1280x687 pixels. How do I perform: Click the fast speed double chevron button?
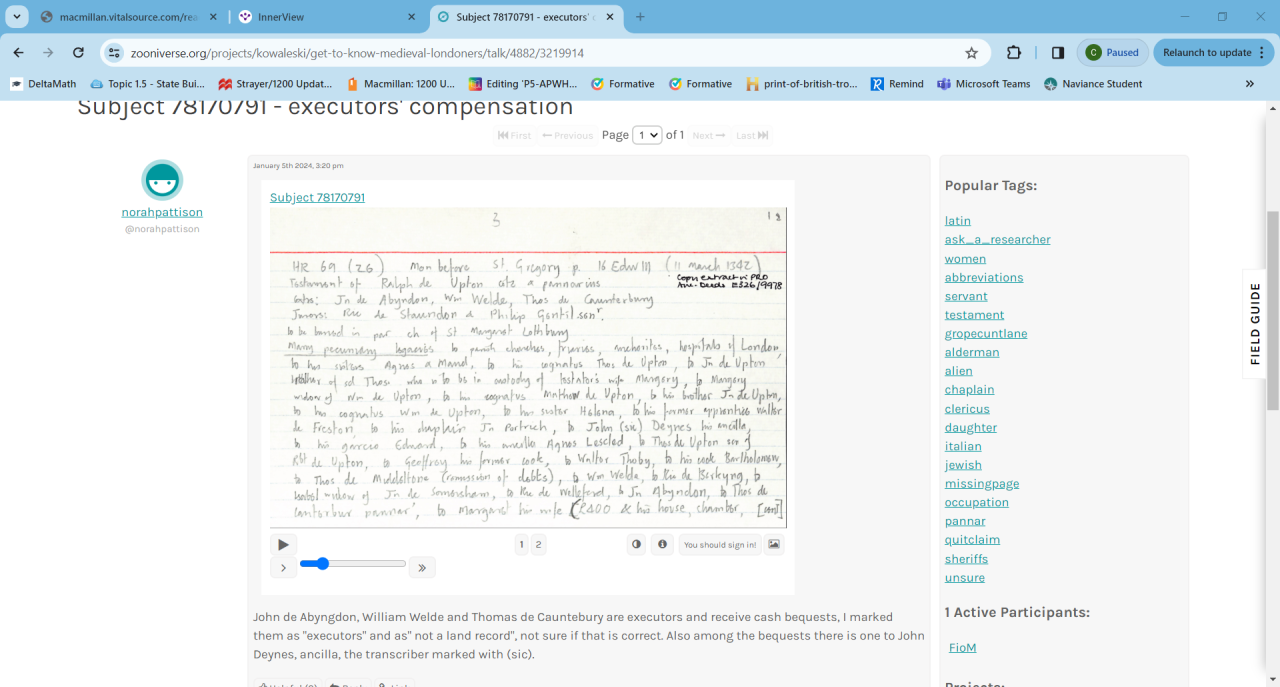[x=422, y=568]
